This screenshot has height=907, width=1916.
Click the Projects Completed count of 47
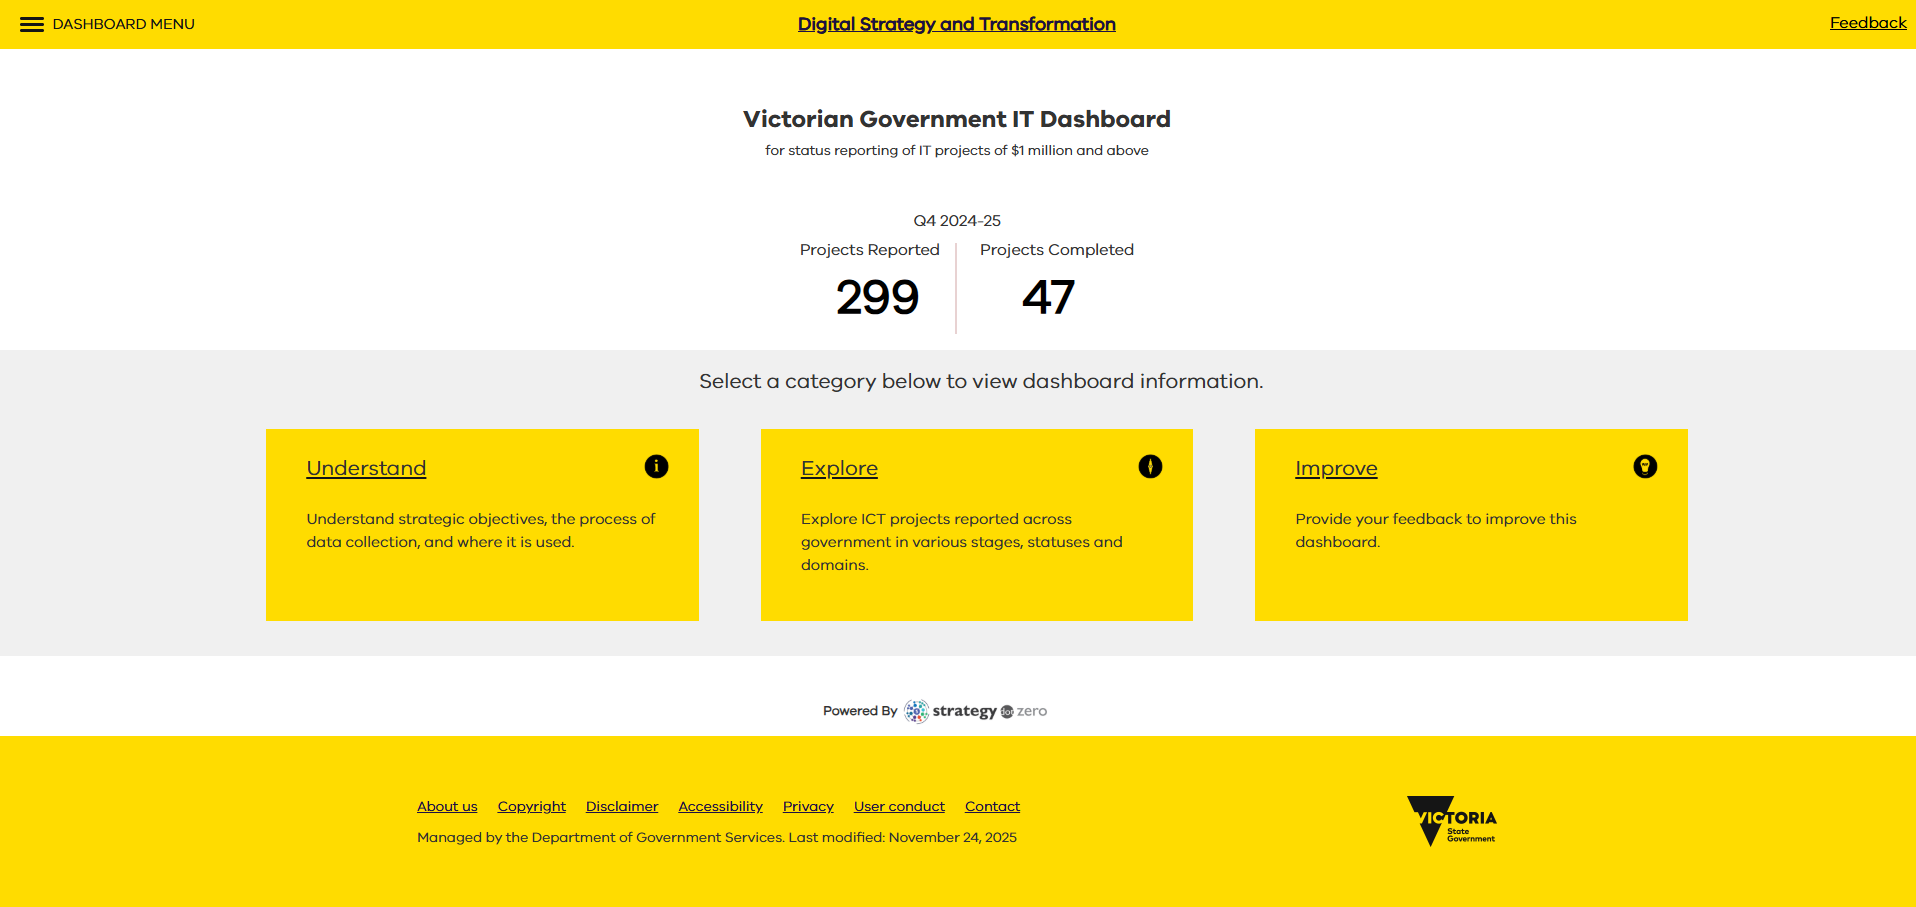1049,296
